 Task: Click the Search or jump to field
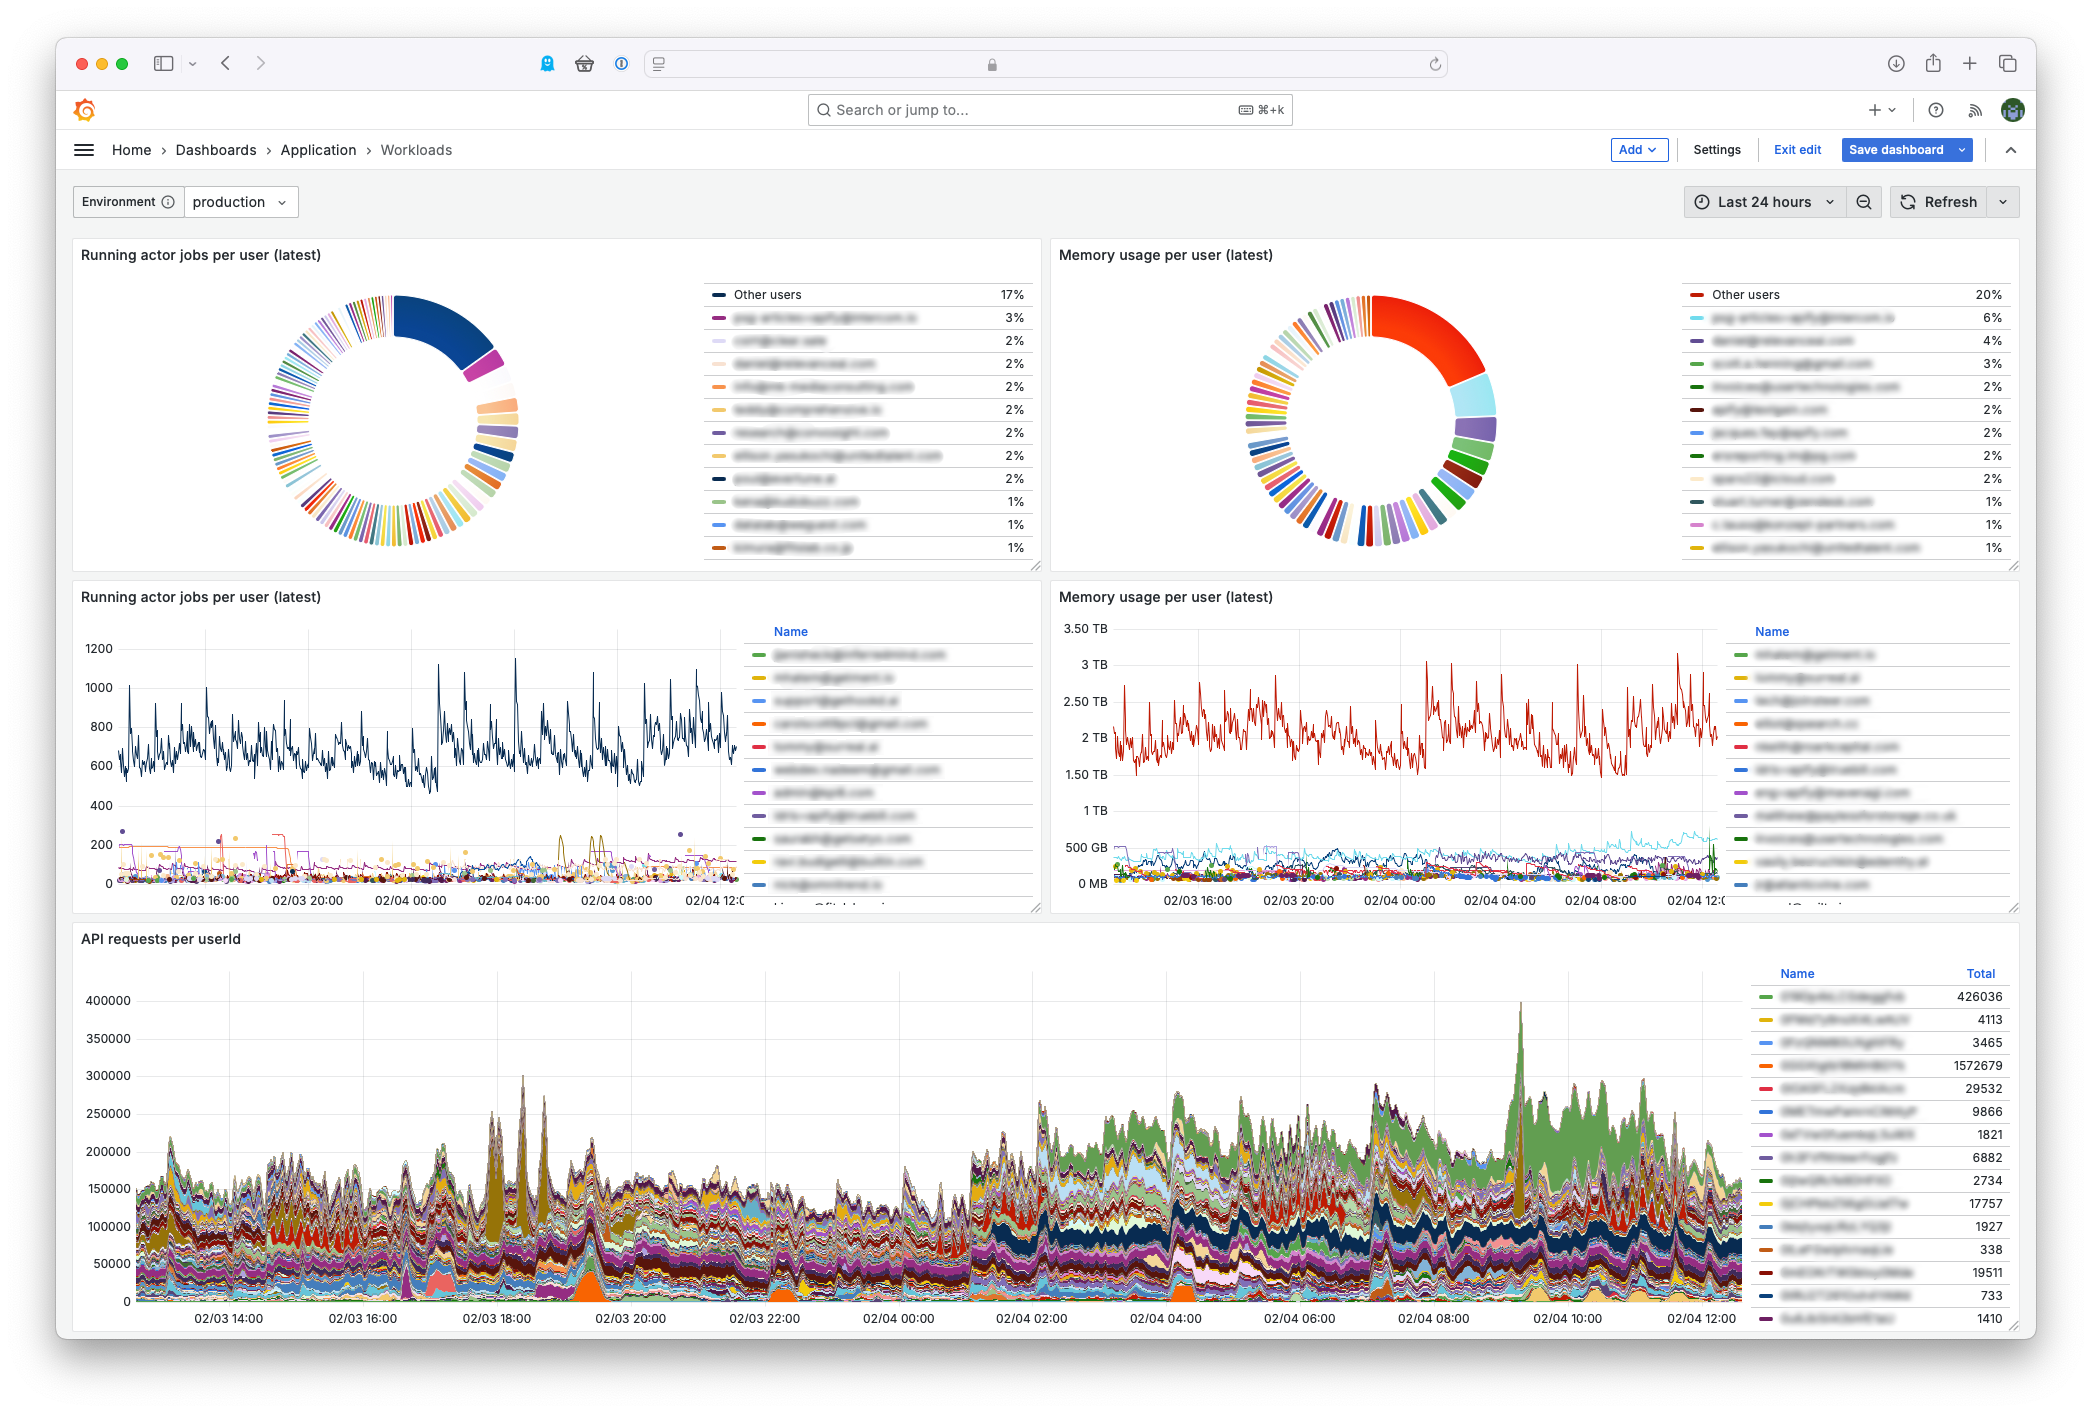tap(1048, 110)
